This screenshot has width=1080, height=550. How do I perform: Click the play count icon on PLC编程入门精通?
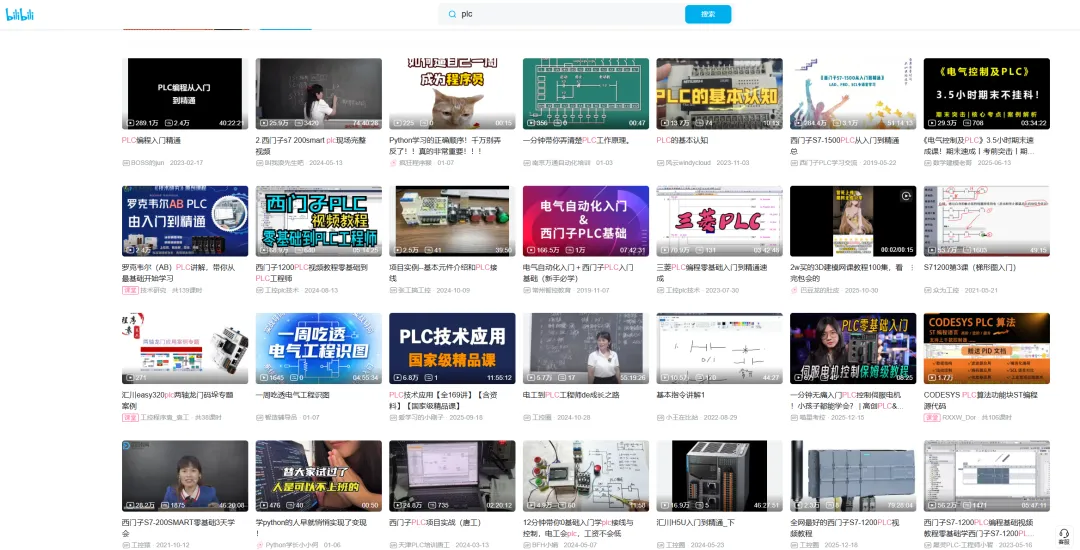click(x=131, y=123)
